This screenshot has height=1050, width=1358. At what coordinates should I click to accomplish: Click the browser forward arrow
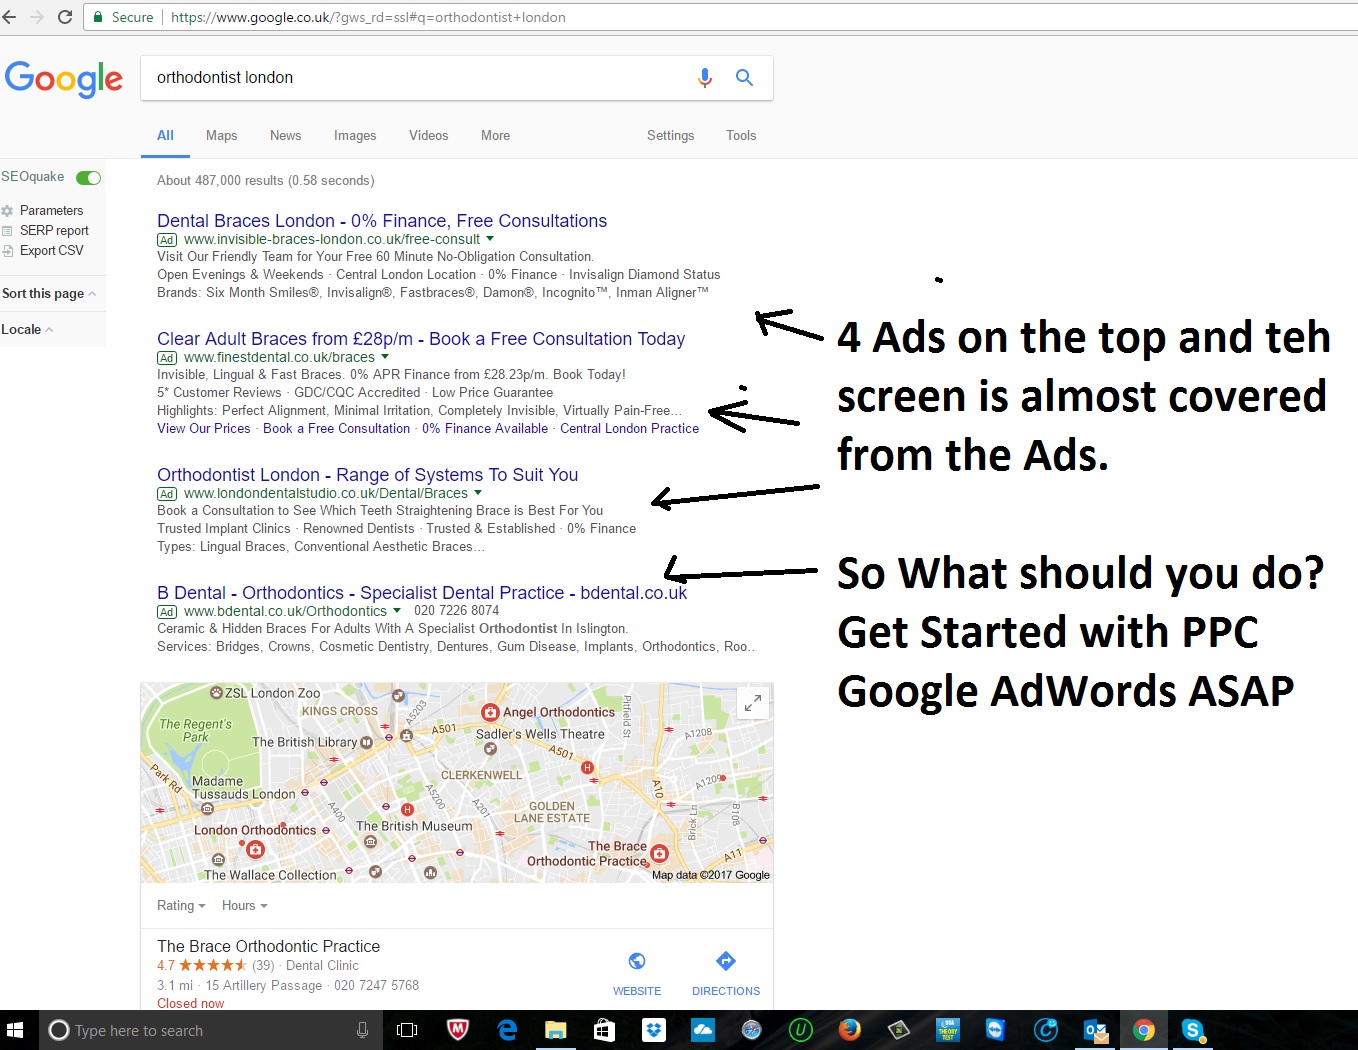(x=37, y=17)
